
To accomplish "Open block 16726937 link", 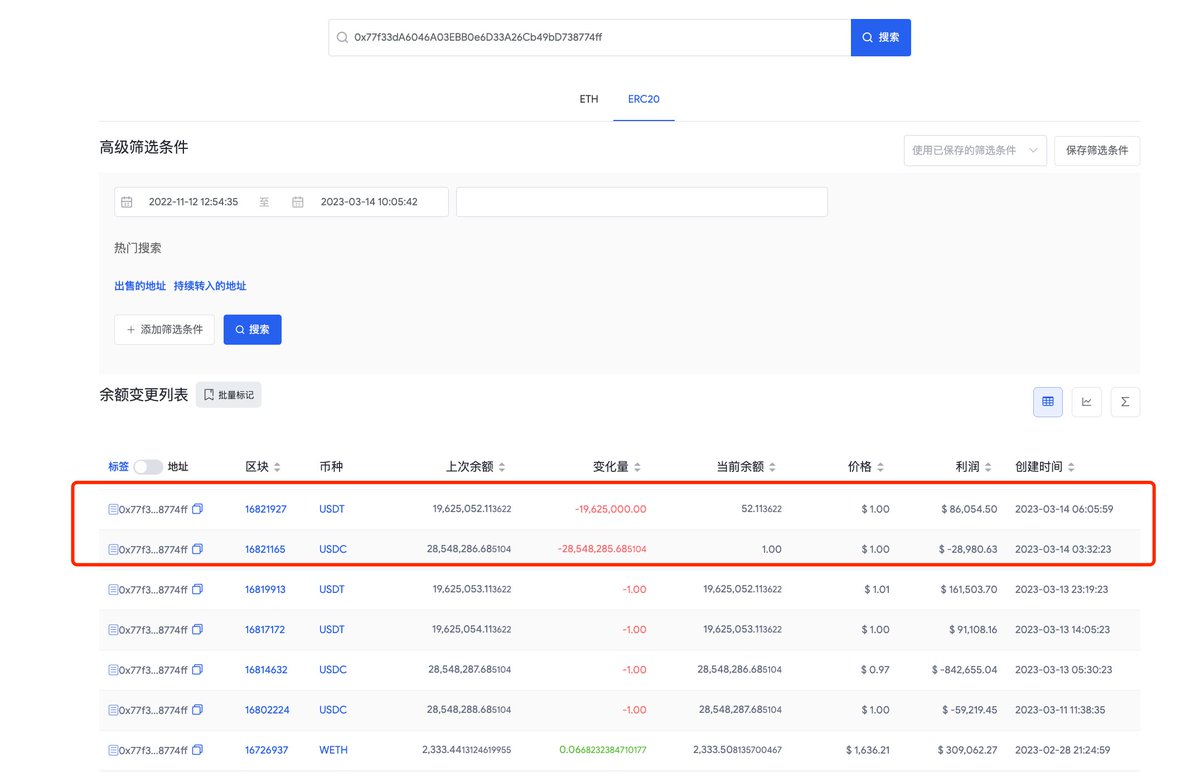I will [x=266, y=749].
